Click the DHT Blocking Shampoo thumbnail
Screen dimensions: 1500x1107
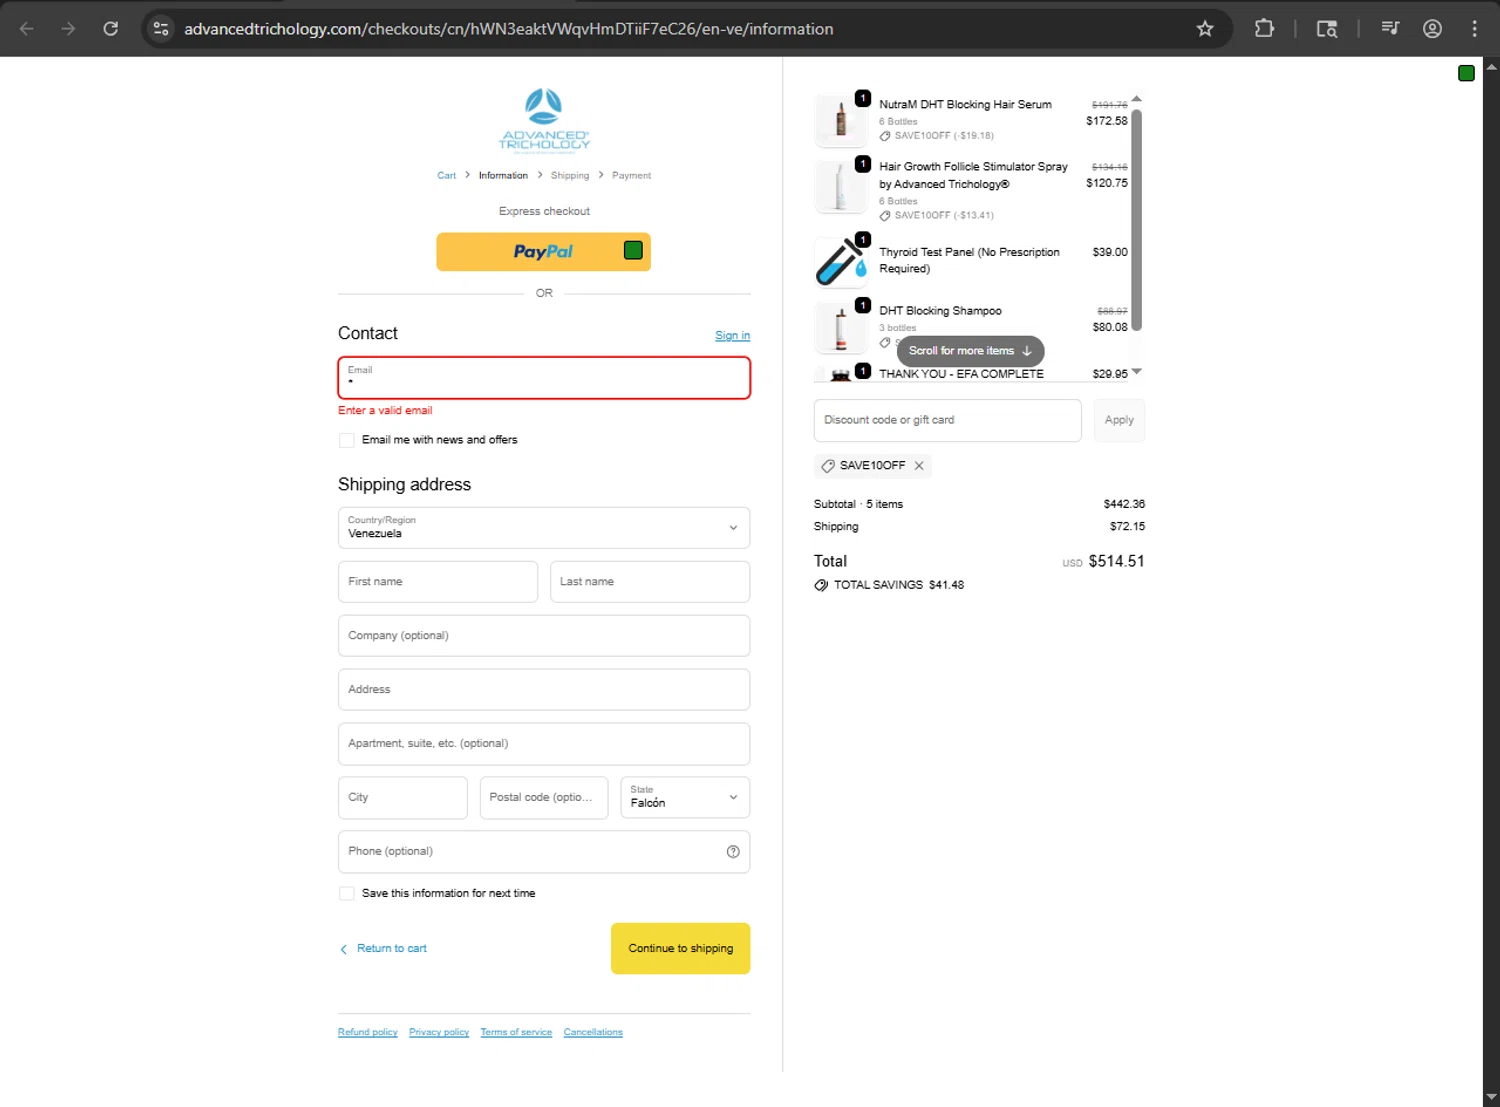[841, 328]
